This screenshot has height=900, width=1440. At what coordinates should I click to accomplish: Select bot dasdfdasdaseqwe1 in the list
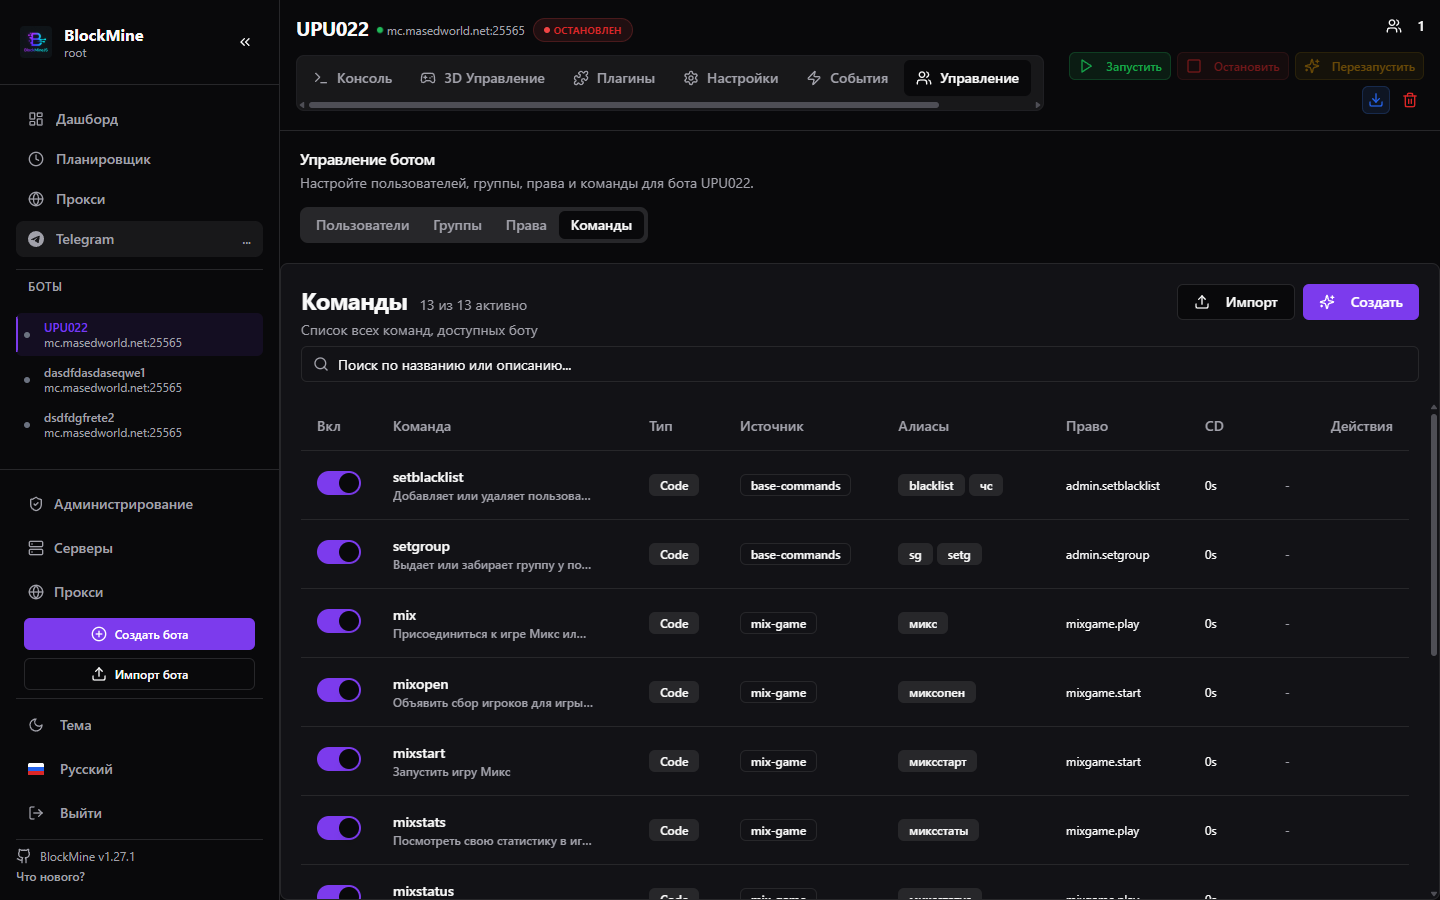coord(139,380)
